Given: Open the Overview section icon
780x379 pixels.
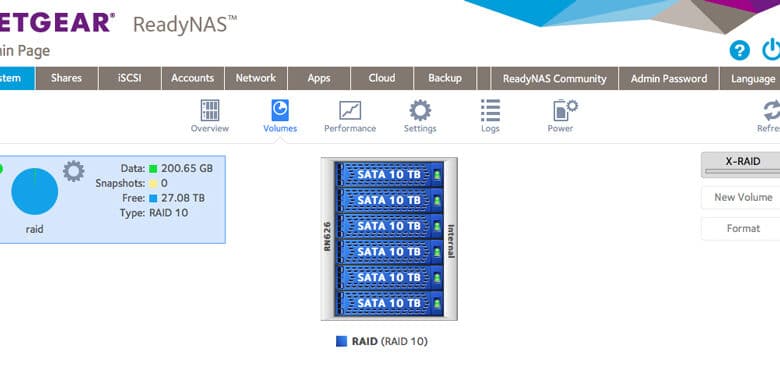Looking at the screenshot, I should click(x=209, y=110).
